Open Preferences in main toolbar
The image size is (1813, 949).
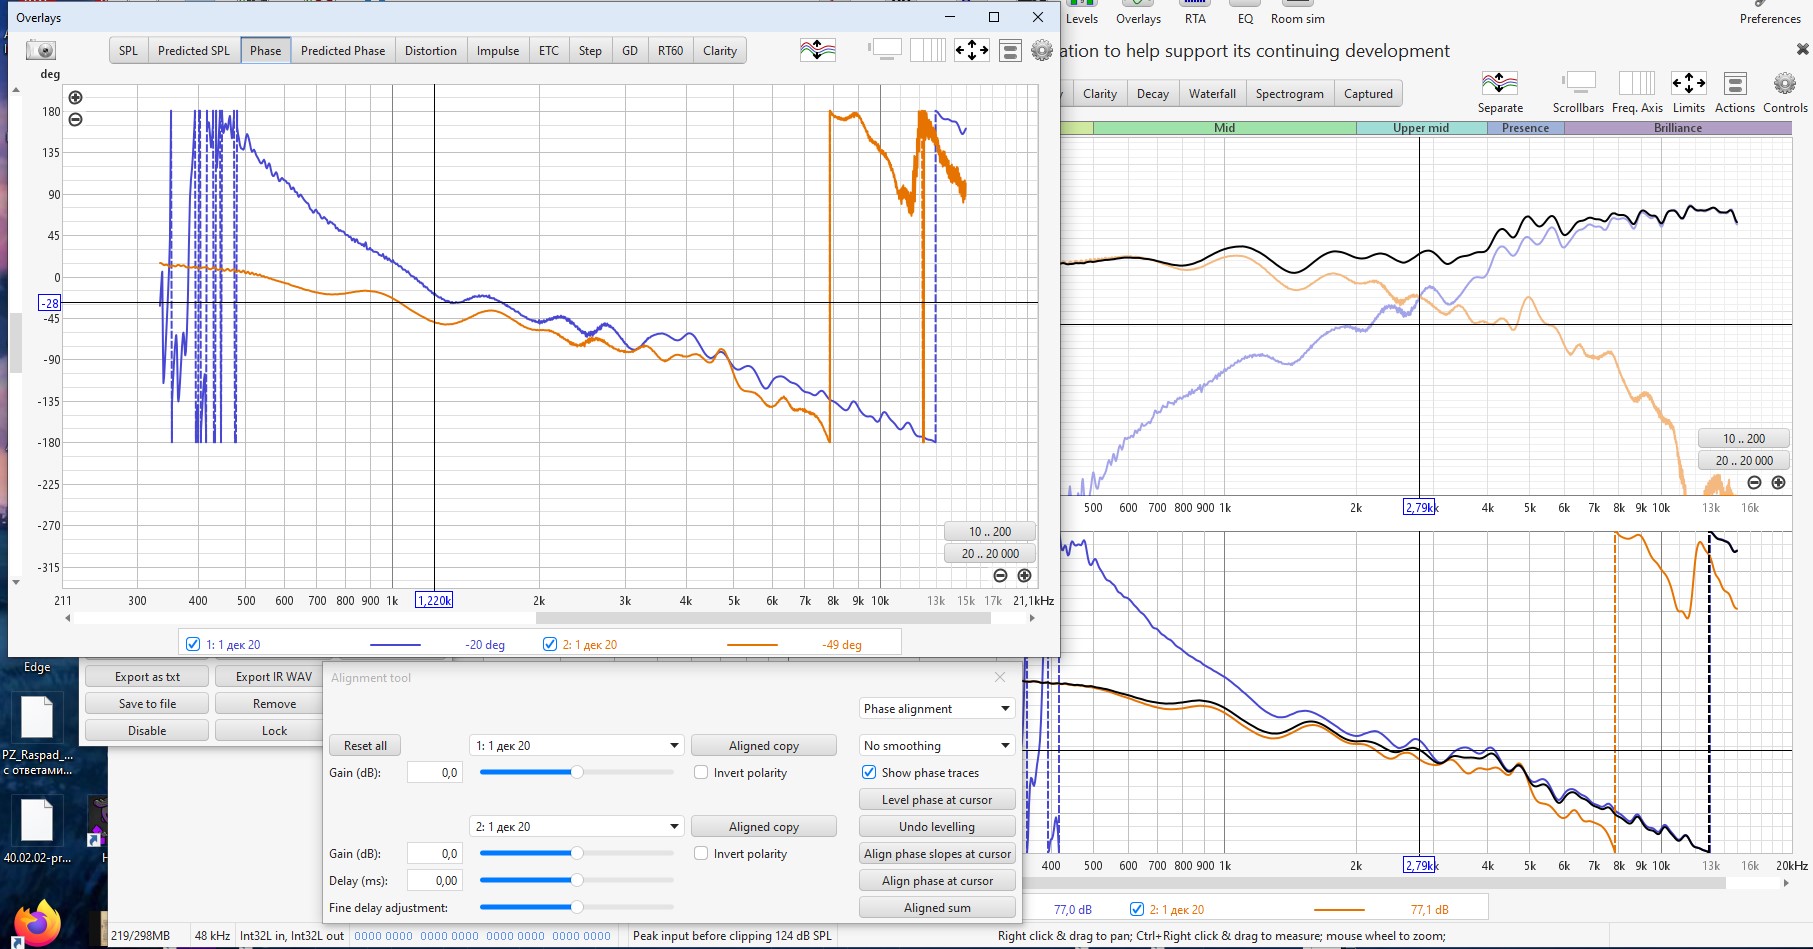(x=1770, y=13)
